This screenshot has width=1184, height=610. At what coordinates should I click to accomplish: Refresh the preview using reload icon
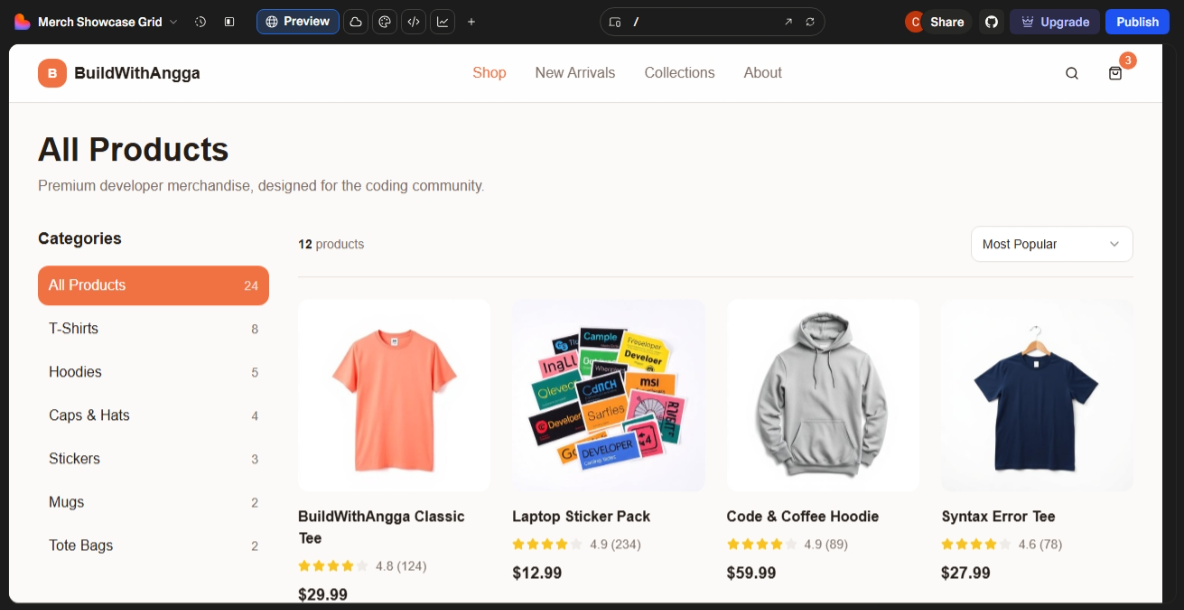(x=810, y=22)
